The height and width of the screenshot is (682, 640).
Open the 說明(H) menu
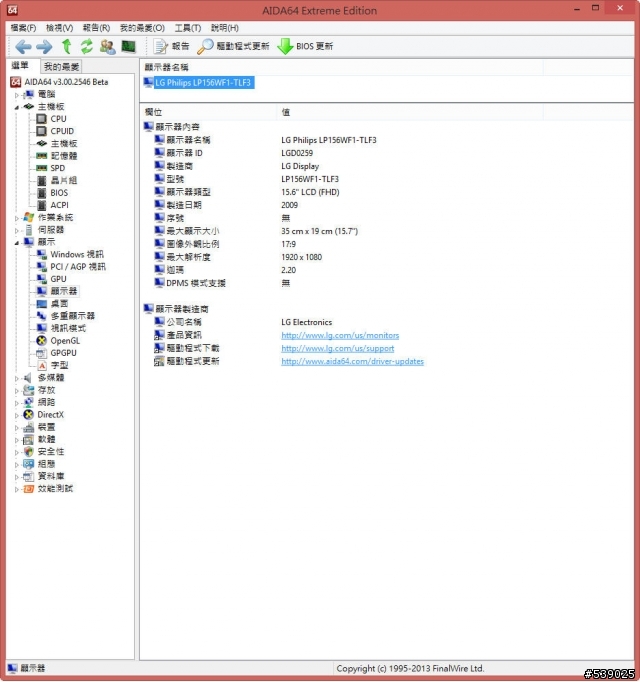pyautogui.click(x=225, y=28)
